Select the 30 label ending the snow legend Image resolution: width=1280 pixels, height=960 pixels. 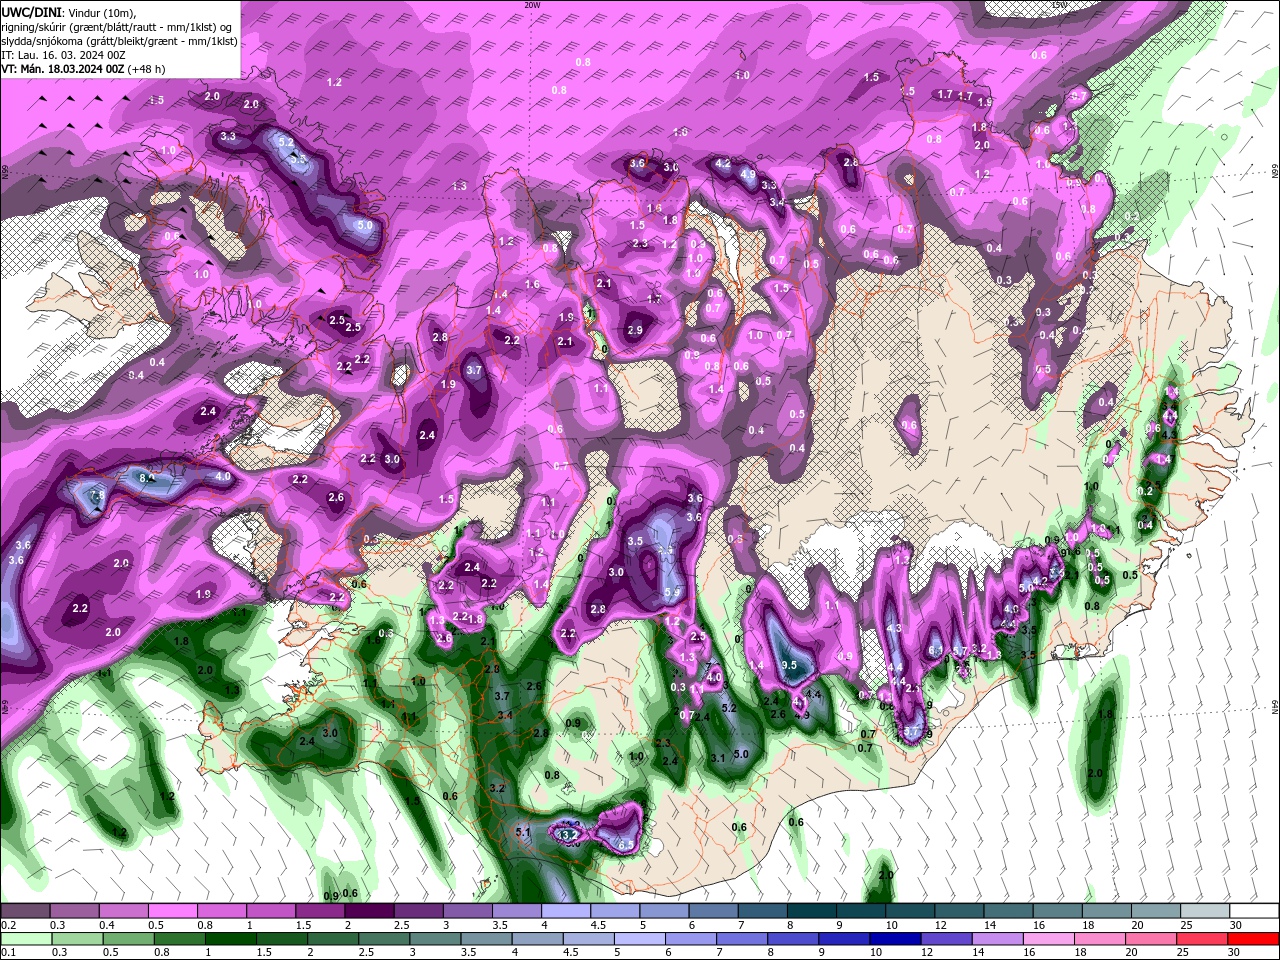(x=1236, y=925)
